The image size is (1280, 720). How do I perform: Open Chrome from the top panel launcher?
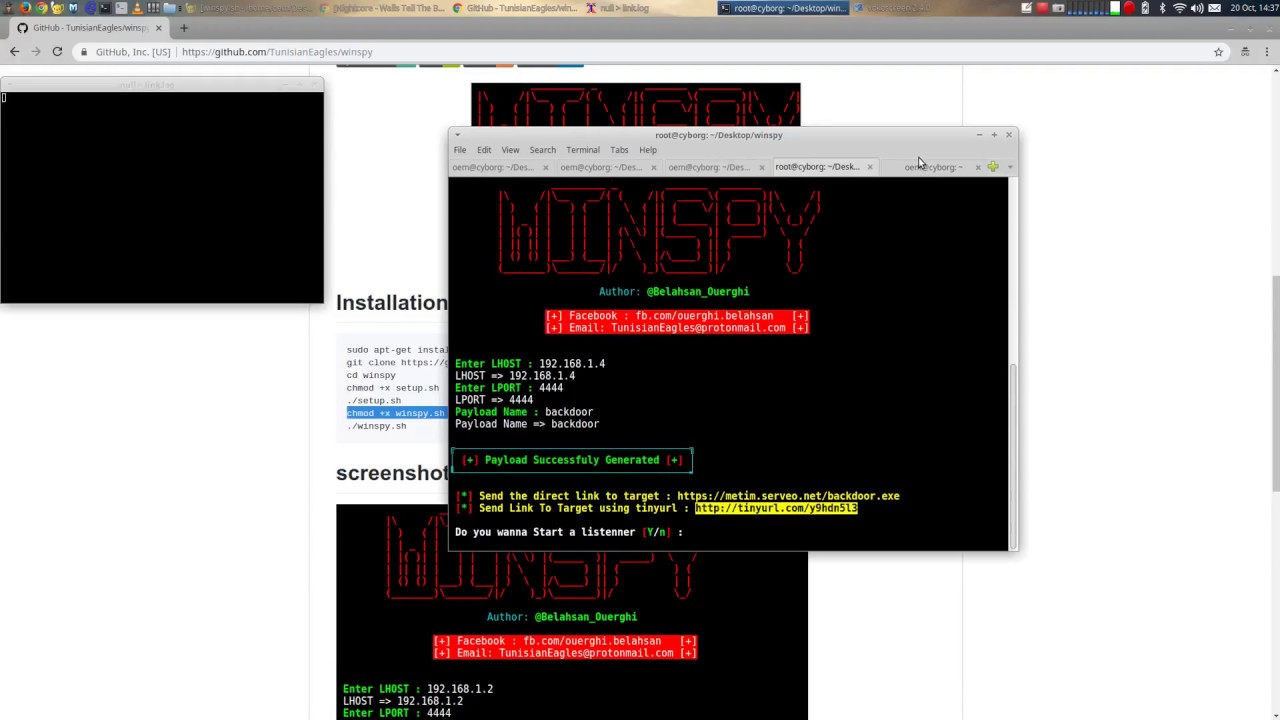click(41, 8)
